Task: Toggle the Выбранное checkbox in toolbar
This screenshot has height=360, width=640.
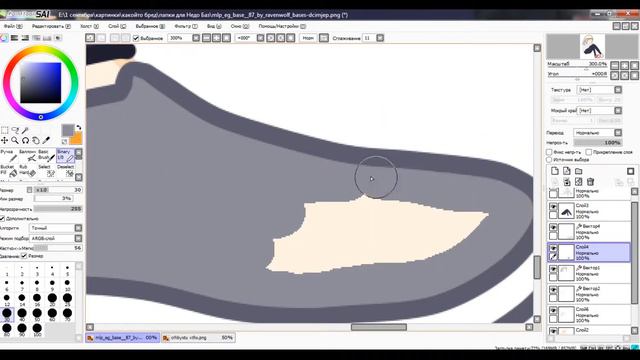Action: [136, 38]
